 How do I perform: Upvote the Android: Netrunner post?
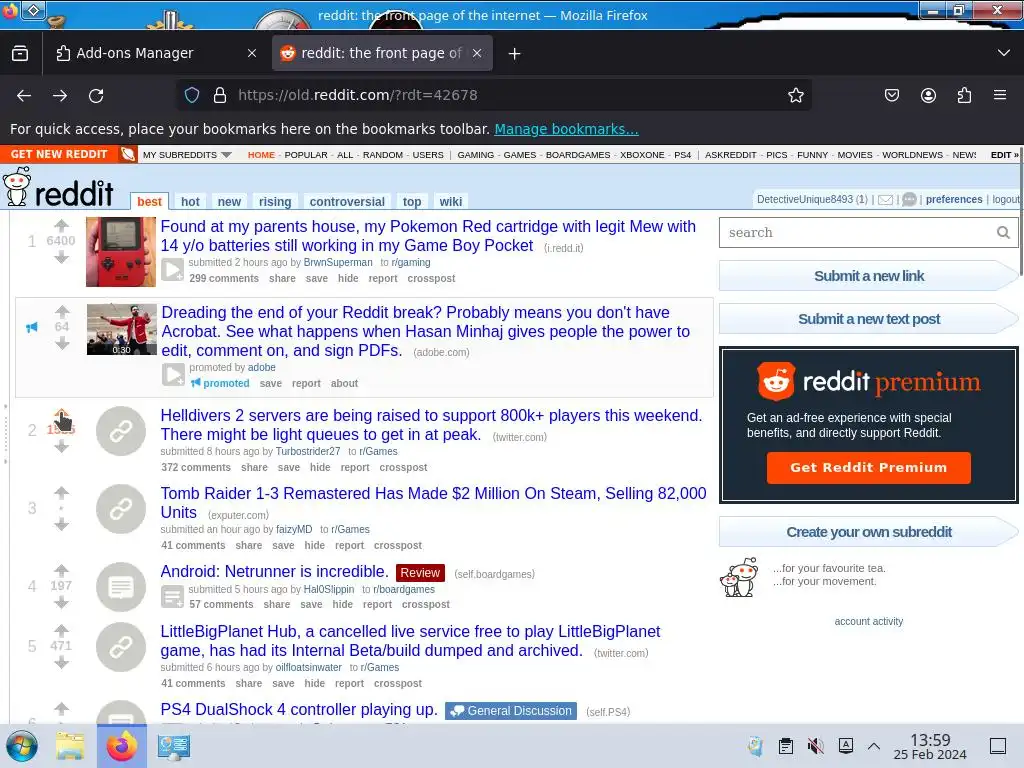[x=61, y=570]
